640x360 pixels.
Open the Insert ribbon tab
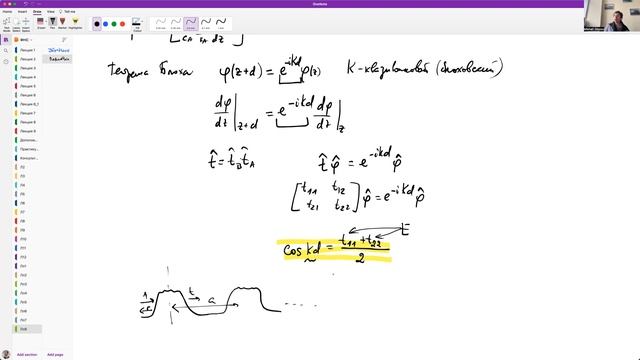(22, 11)
